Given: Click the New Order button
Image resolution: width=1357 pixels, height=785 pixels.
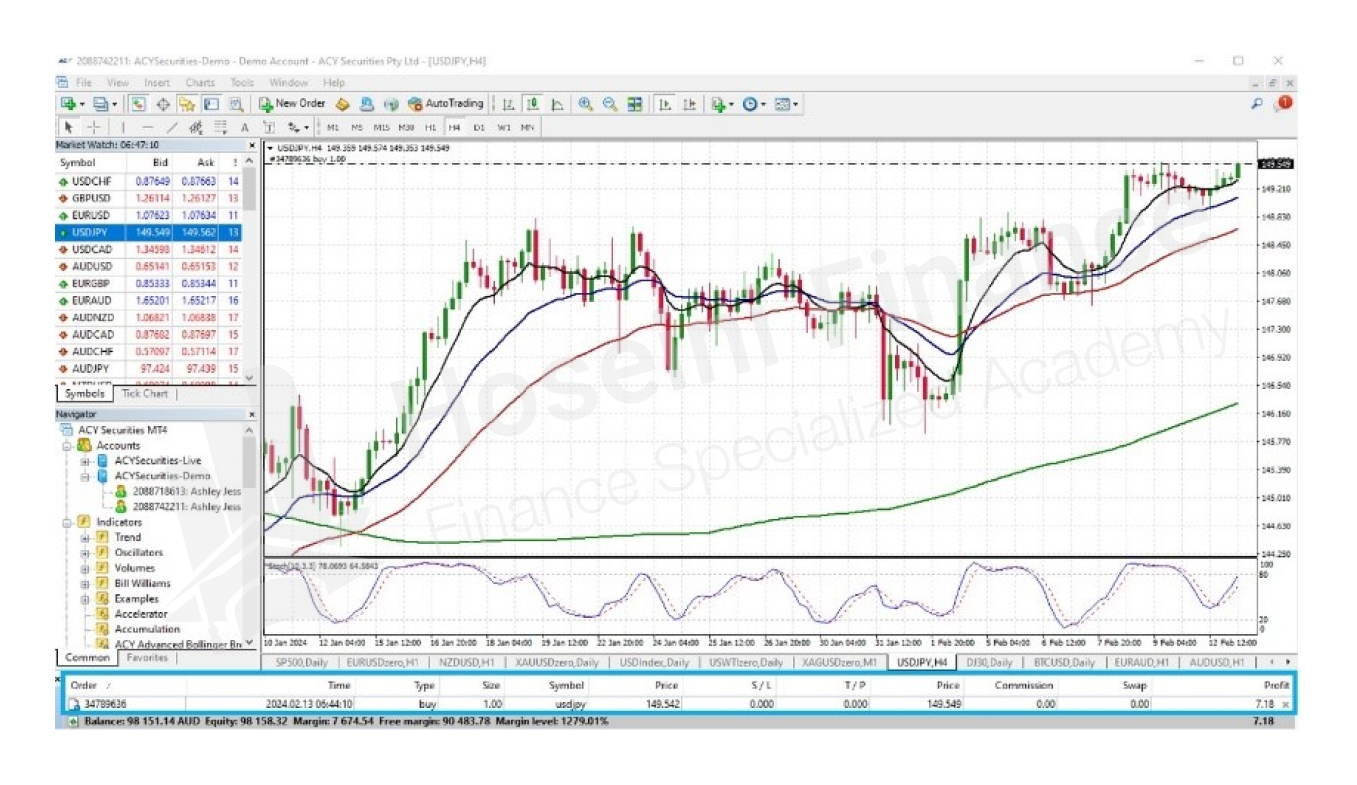Looking at the screenshot, I should coord(293,103).
